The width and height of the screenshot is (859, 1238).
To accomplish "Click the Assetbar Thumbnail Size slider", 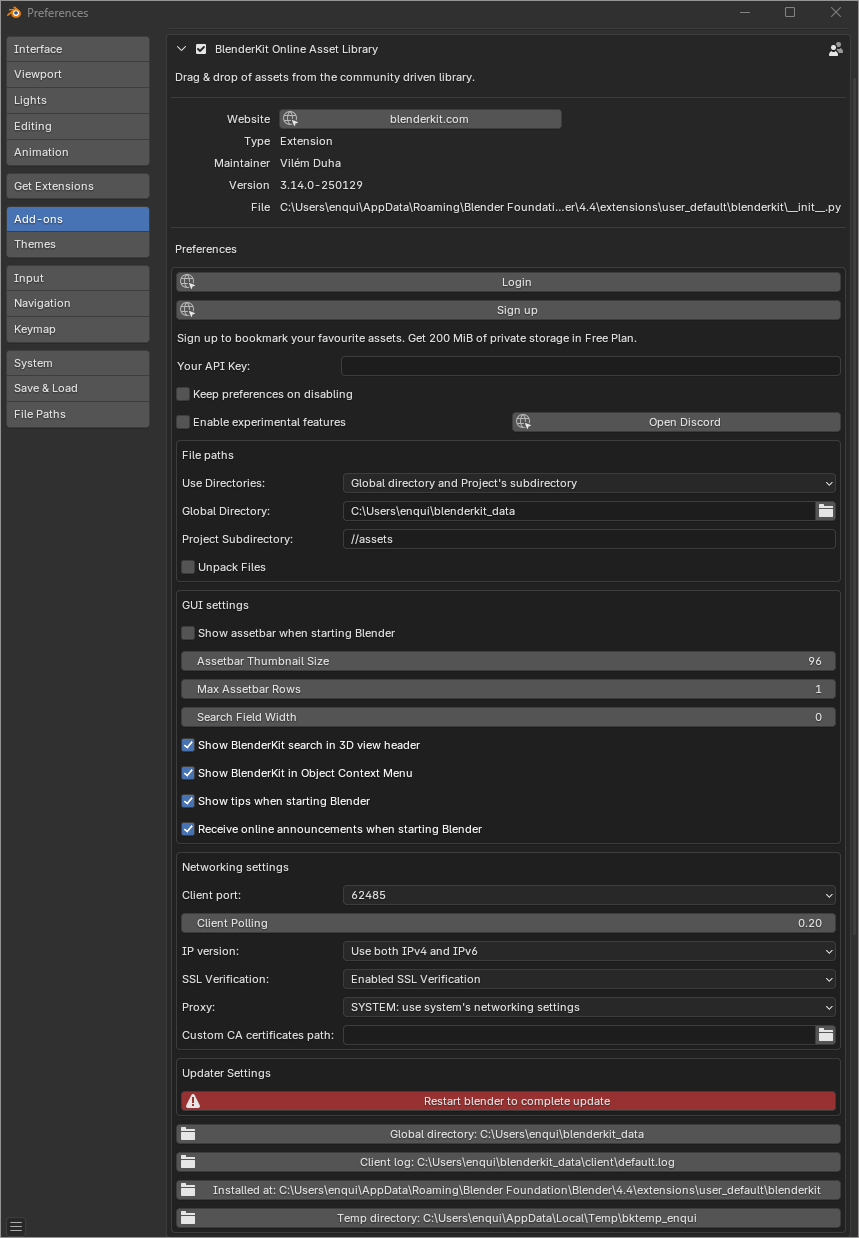I will point(508,661).
